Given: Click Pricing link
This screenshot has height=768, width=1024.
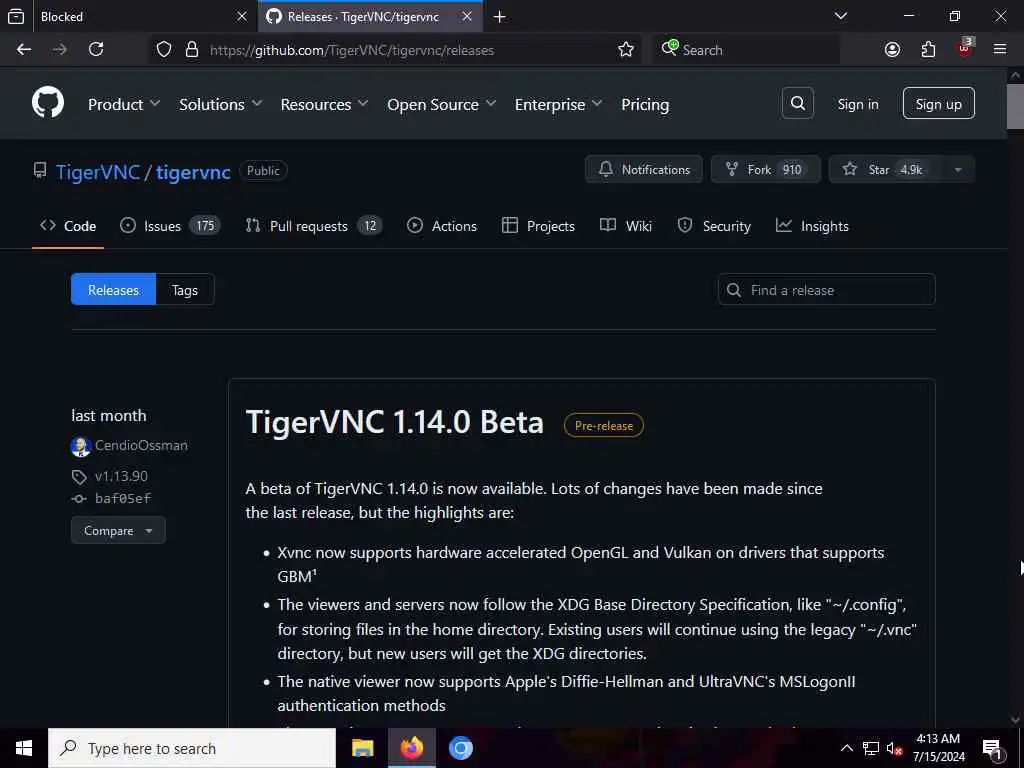Looking at the screenshot, I should pos(645,104).
